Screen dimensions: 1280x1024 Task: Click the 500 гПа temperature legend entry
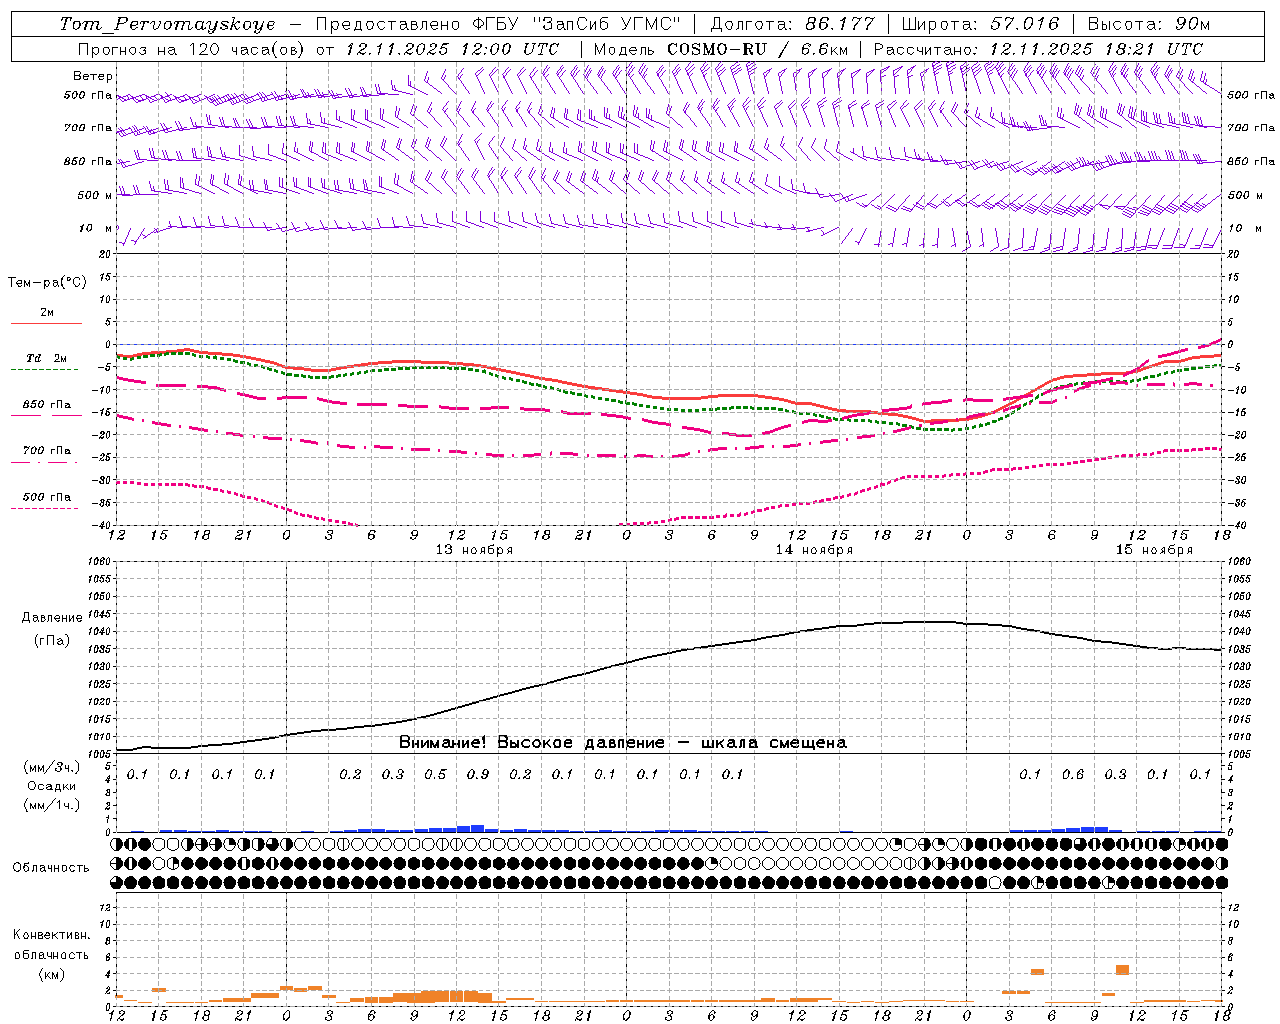click(x=46, y=502)
